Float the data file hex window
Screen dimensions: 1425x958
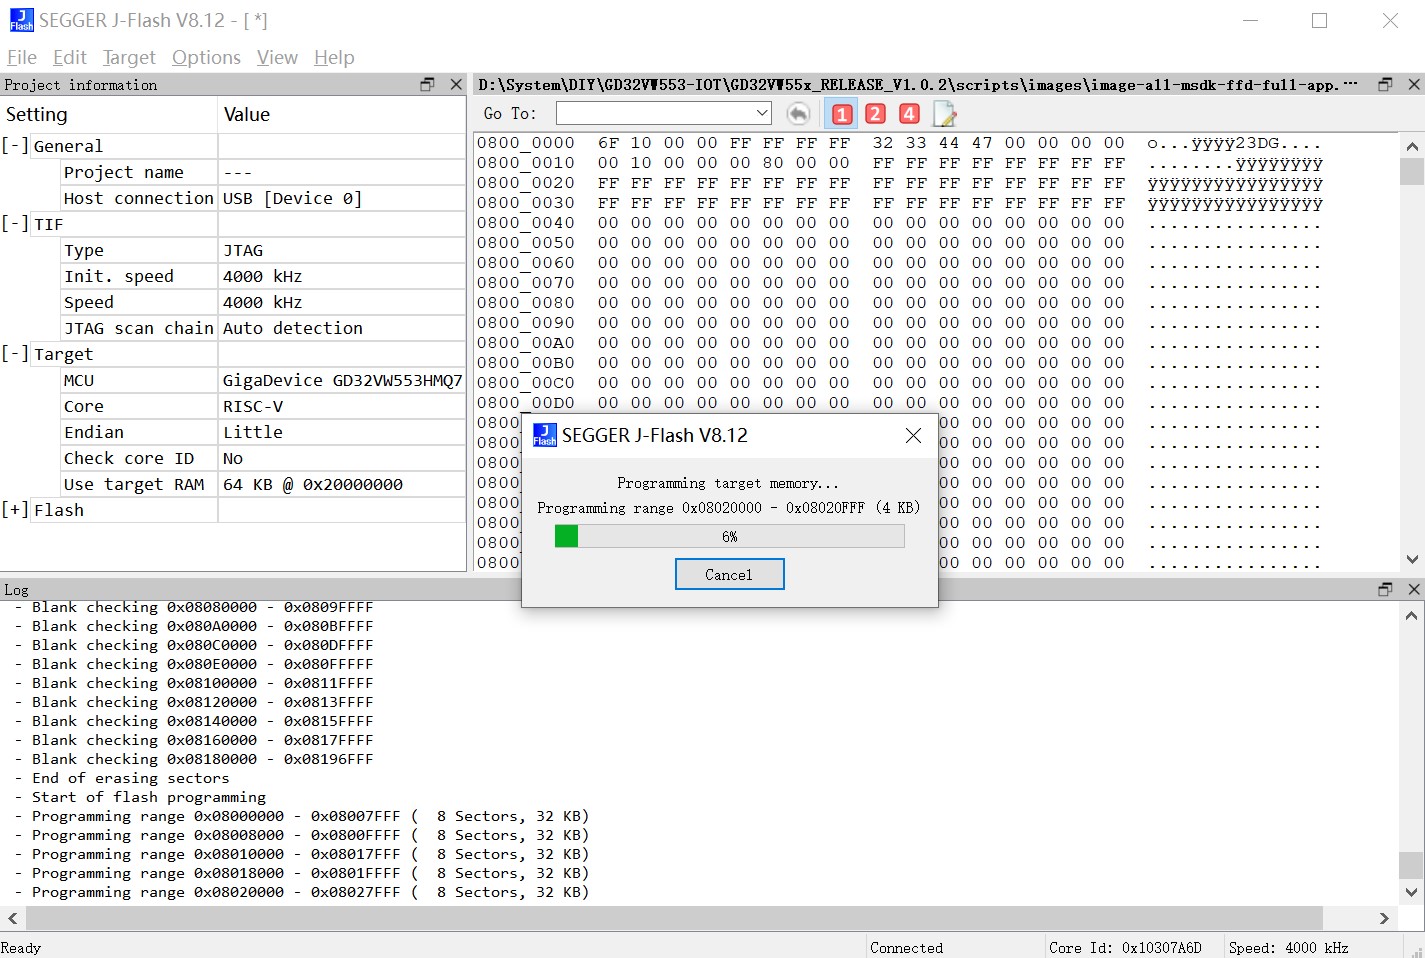click(1385, 85)
